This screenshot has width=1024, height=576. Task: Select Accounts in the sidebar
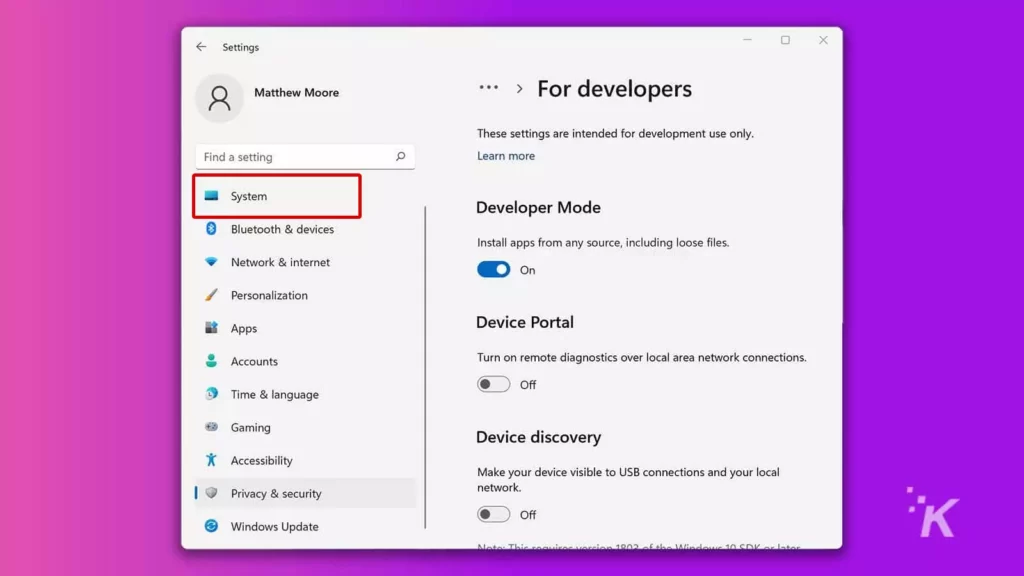click(x=305, y=361)
